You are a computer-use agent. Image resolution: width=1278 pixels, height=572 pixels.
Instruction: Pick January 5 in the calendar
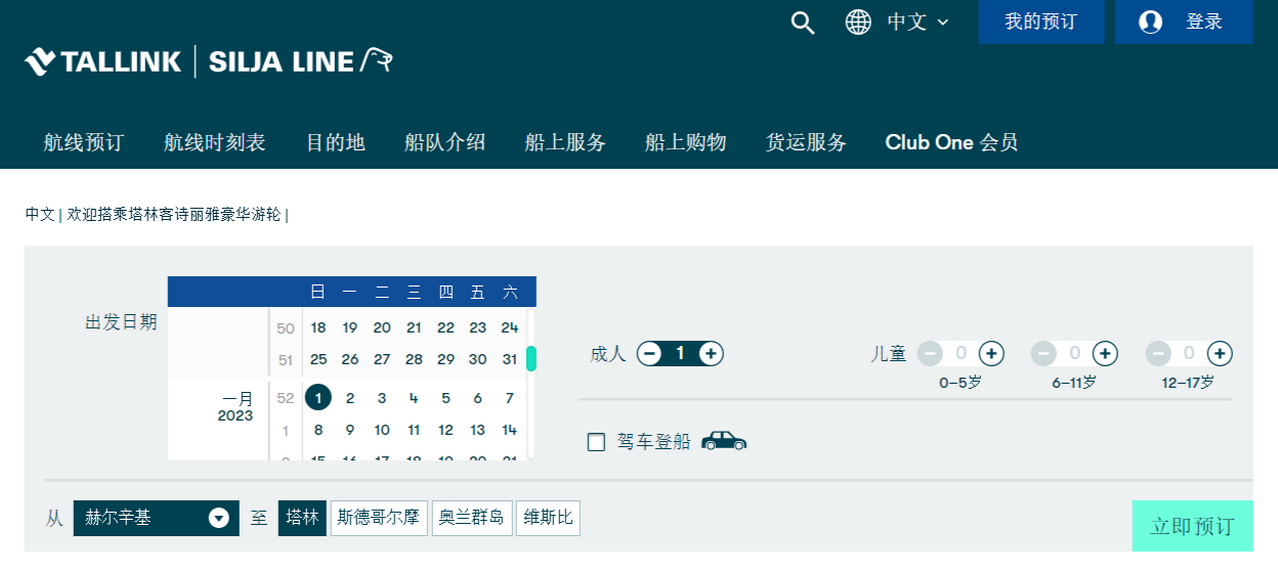click(446, 398)
